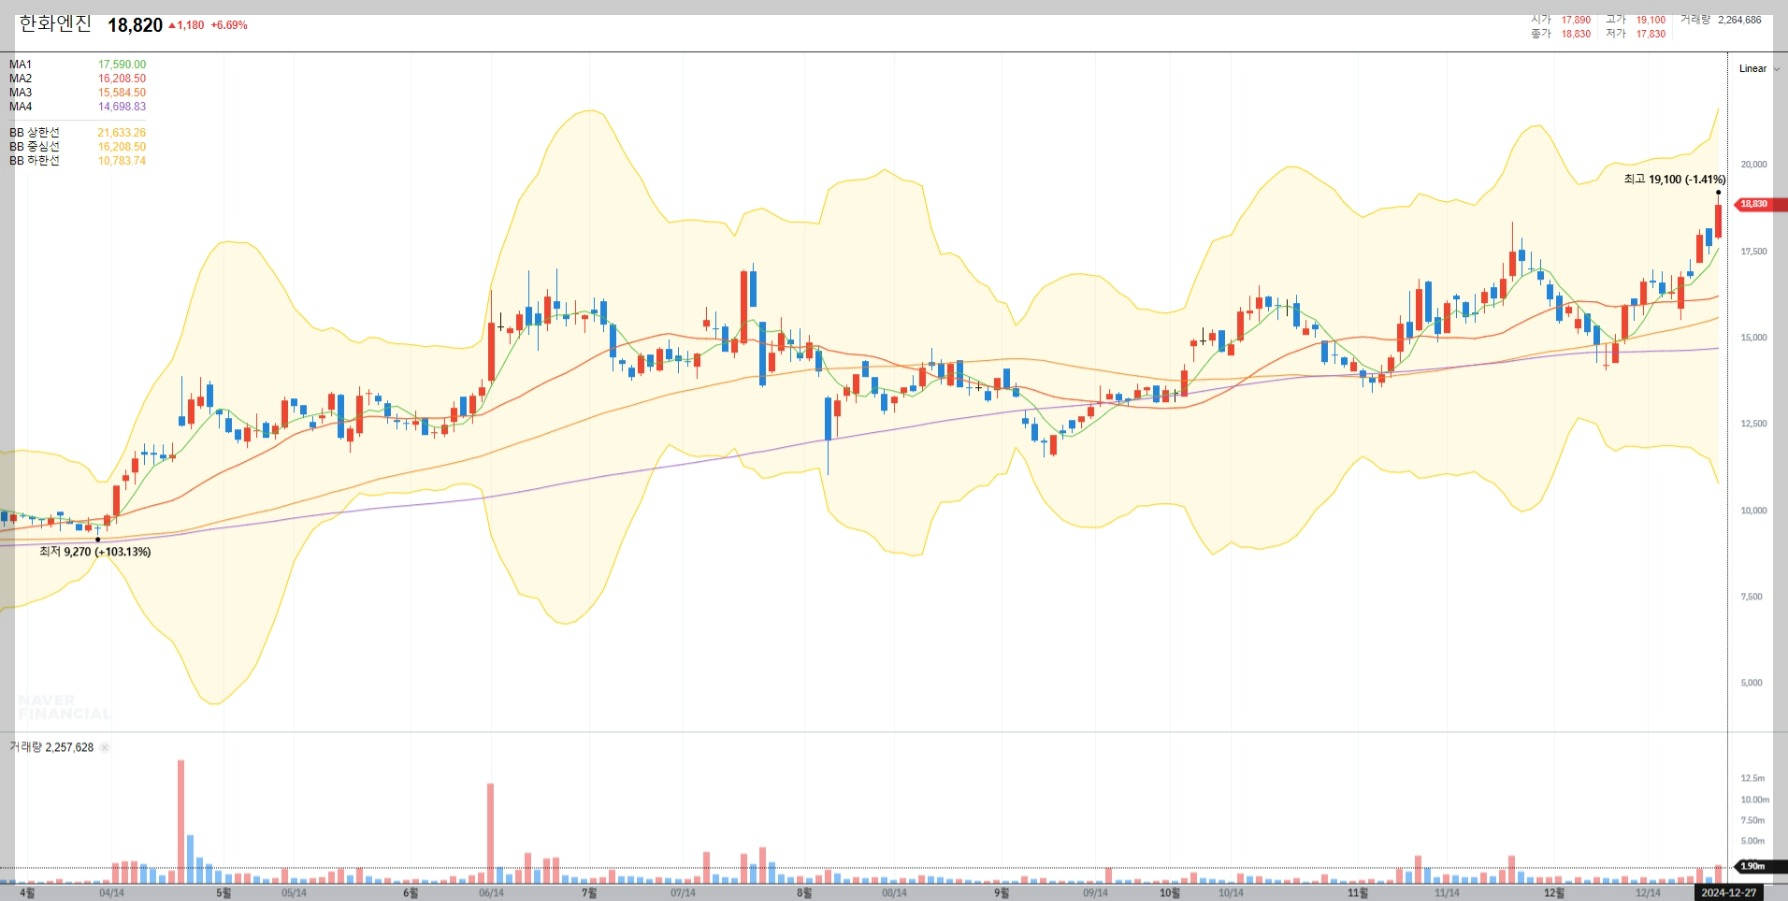Click the 4월 label on the time axis
The height and width of the screenshot is (901, 1788).
pyautogui.click(x=27, y=893)
